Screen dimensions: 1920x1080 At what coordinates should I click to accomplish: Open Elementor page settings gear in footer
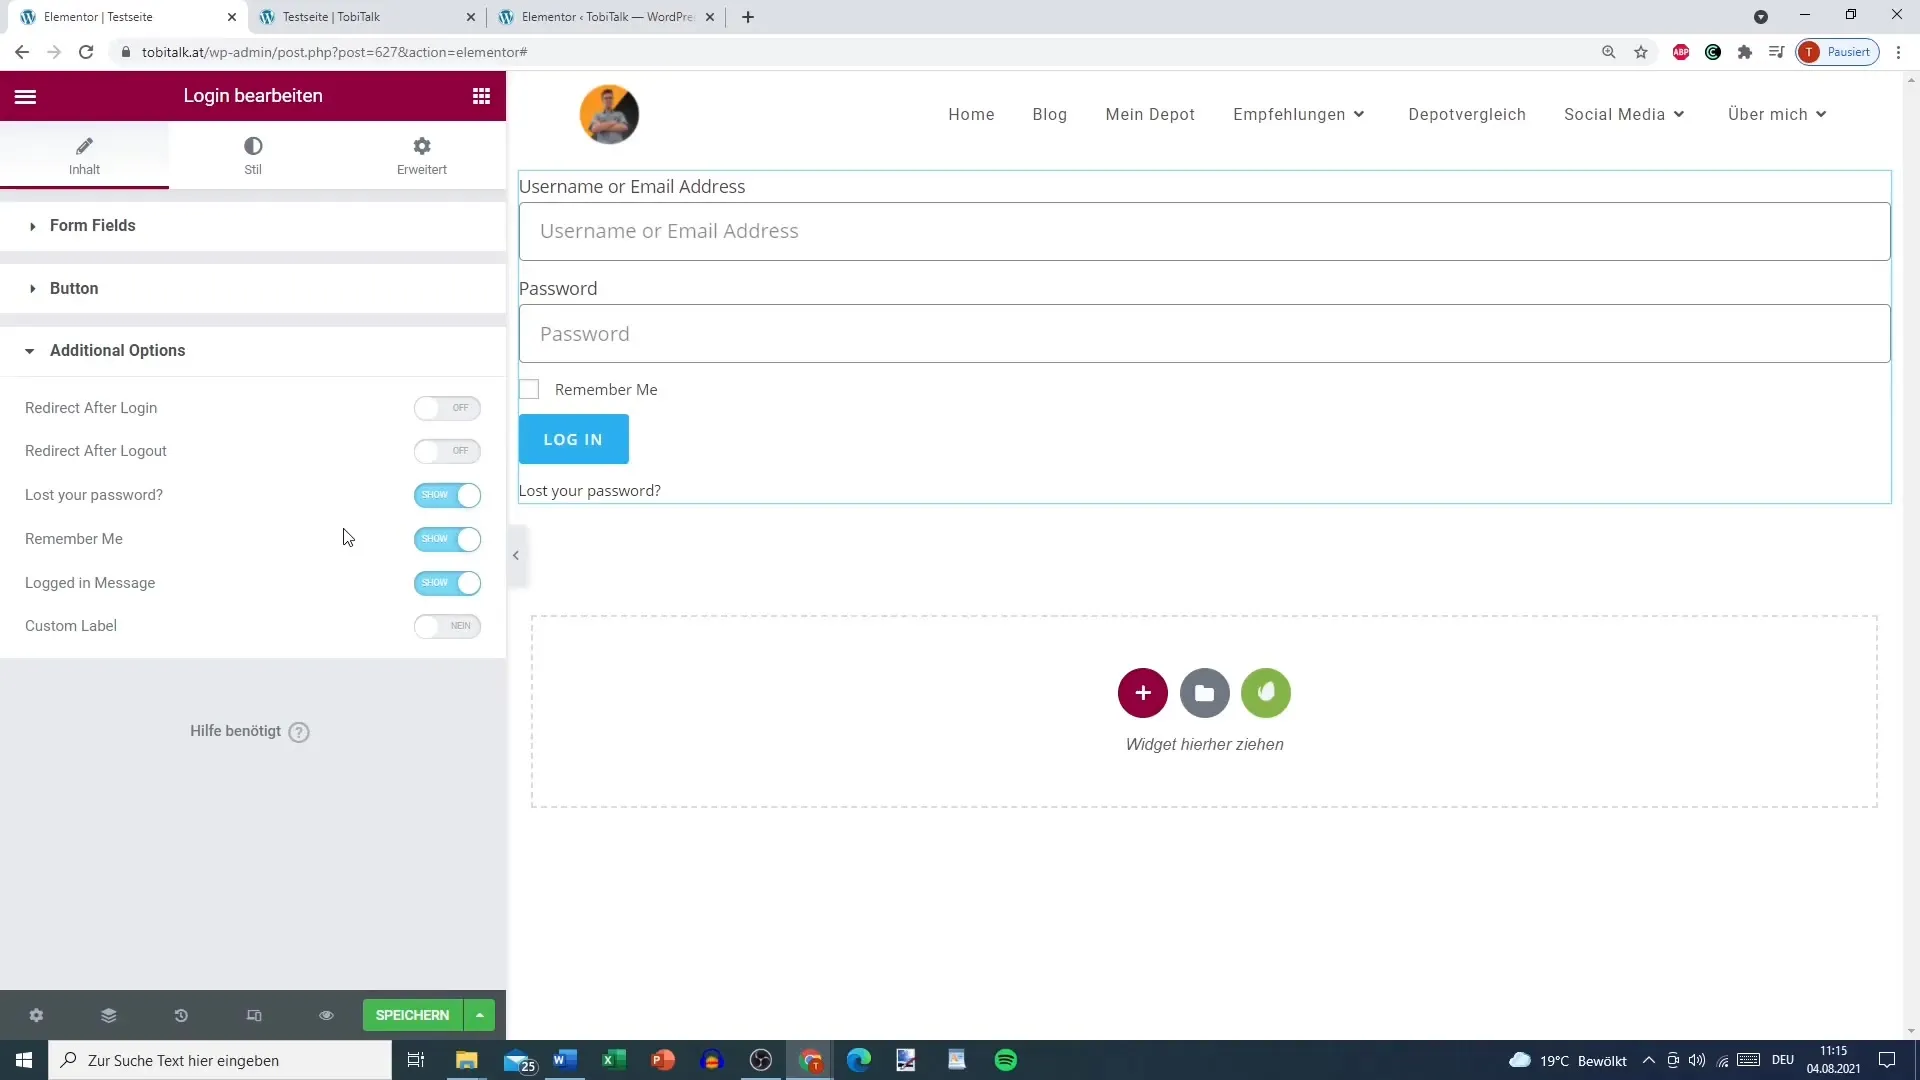[x=36, y=1015]
